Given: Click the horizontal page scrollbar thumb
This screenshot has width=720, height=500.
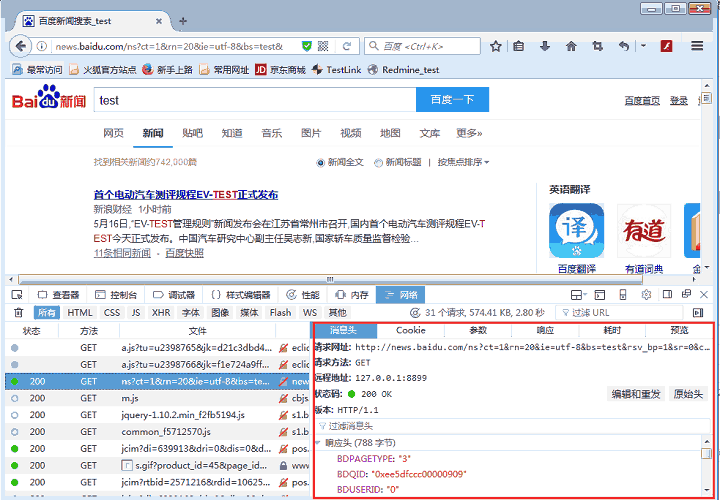Looking at the screenshot, I should point(330,279).
